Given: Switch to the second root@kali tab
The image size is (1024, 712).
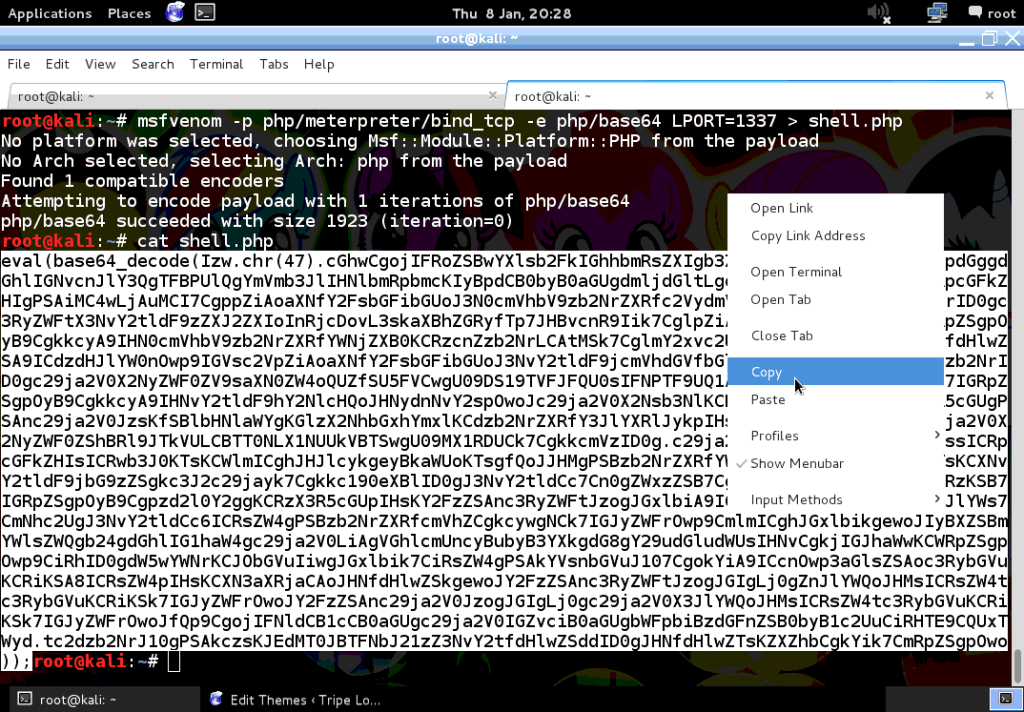Looking at the screenshot, I should coord(756,96).
